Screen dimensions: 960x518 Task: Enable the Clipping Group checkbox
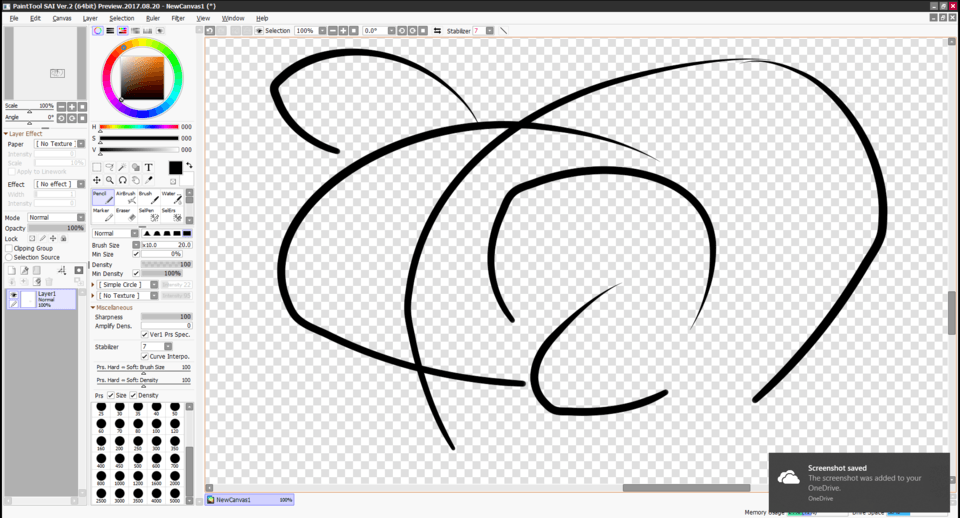pos(10,248)
